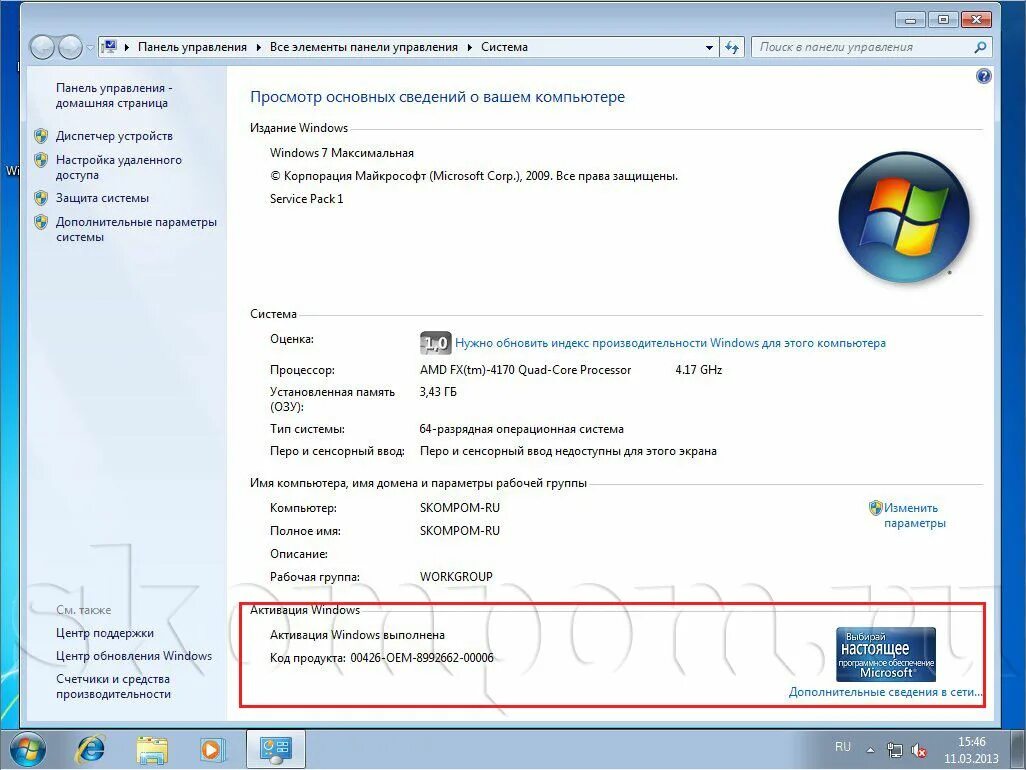
Task: Minimize the System window
Action: click(910, 20)
